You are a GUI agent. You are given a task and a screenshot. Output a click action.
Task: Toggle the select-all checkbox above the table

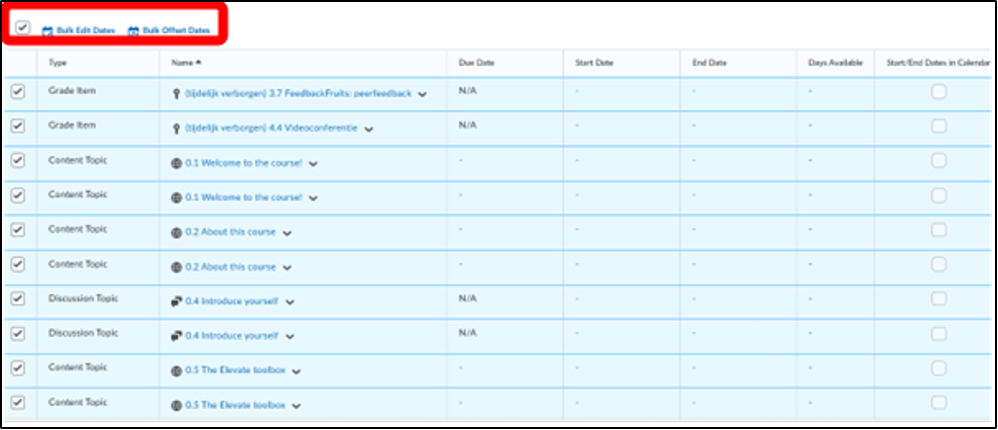[x=23, y=27]
